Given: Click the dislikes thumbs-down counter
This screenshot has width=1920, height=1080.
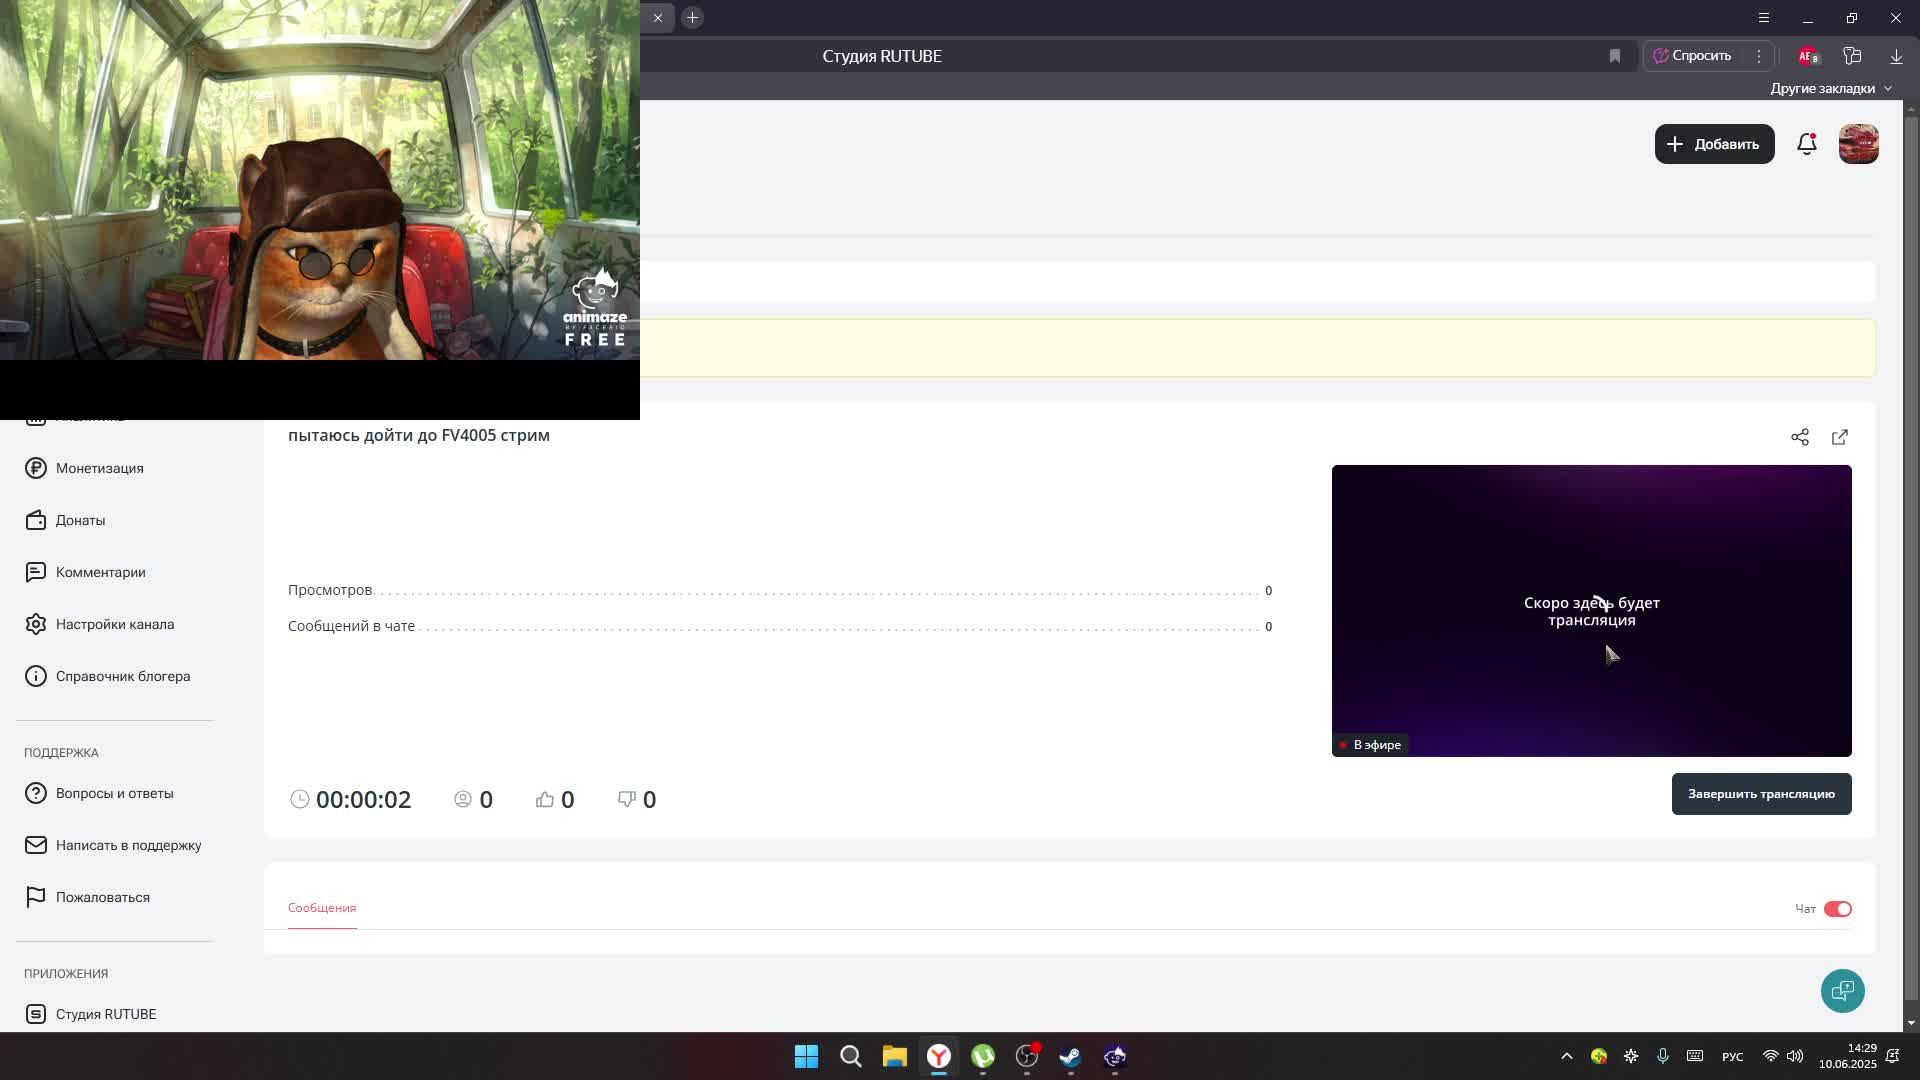Looking at the screenshot, I should point(637,800).
